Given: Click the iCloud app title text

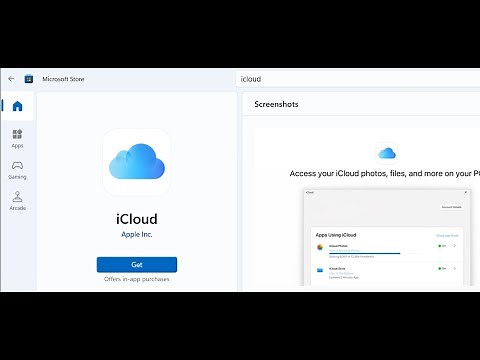Looking at the screenshot, I should pos(137,219).
